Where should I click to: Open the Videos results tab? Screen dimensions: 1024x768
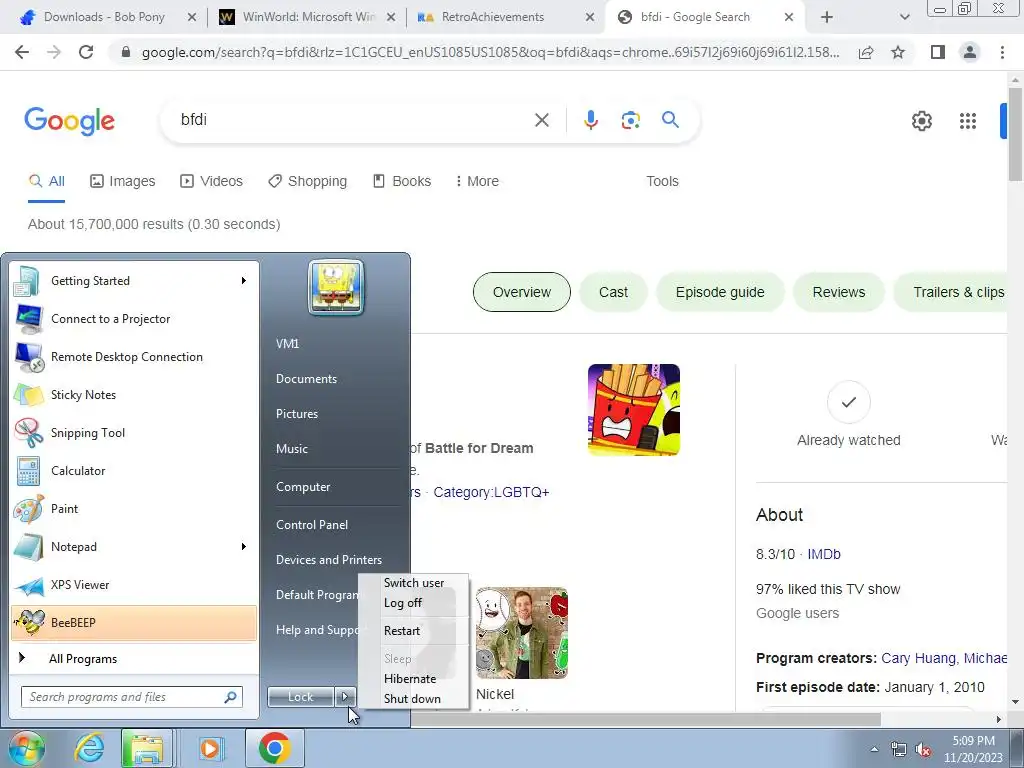coord(211,181)
